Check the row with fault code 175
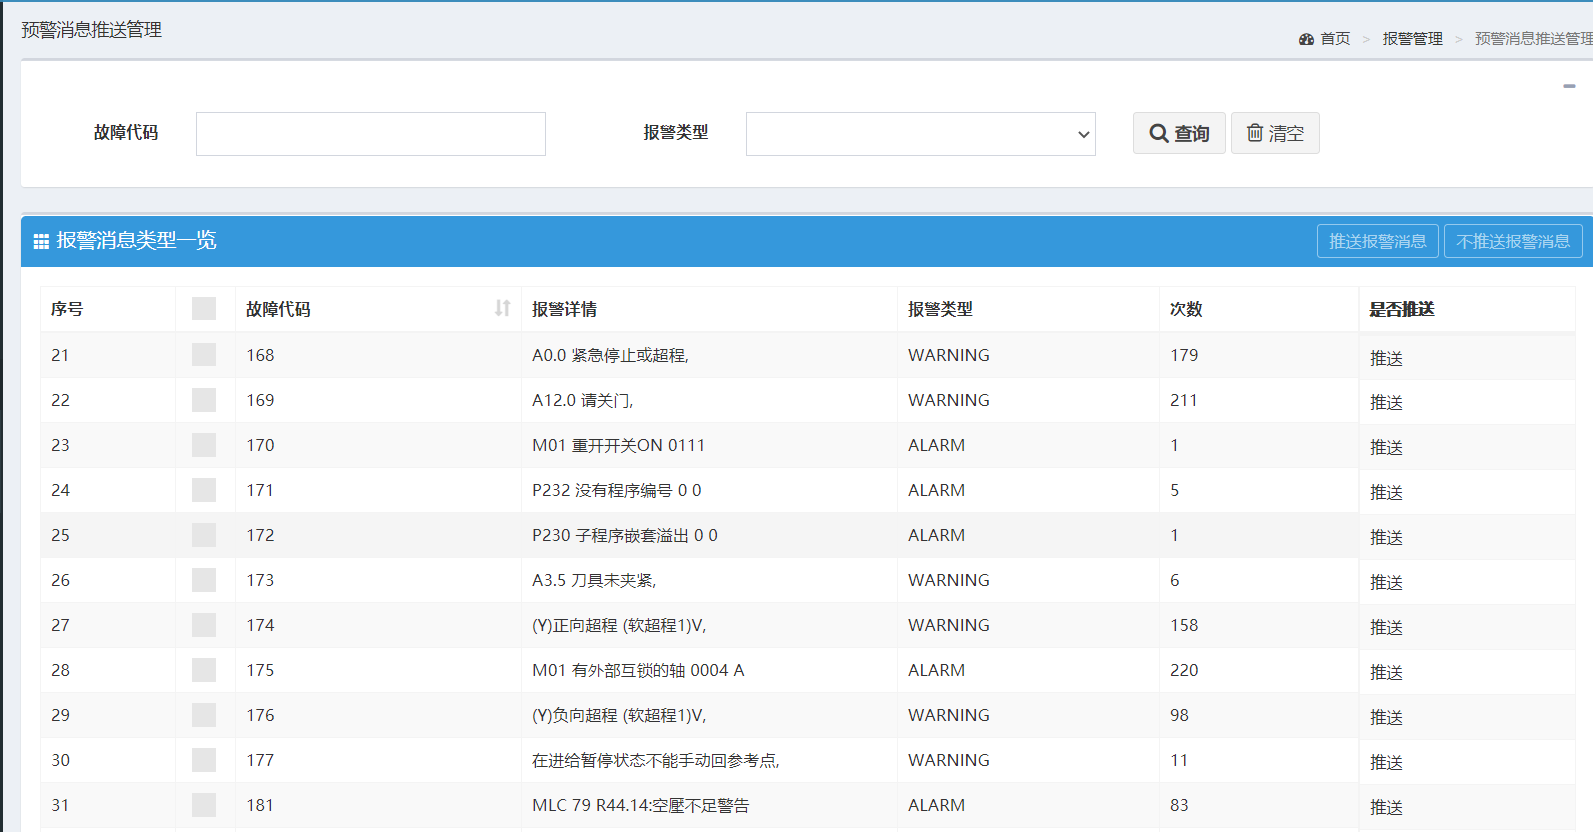Screen dimensions: 1593x832 pyautogui.click(x=204, y=670)
